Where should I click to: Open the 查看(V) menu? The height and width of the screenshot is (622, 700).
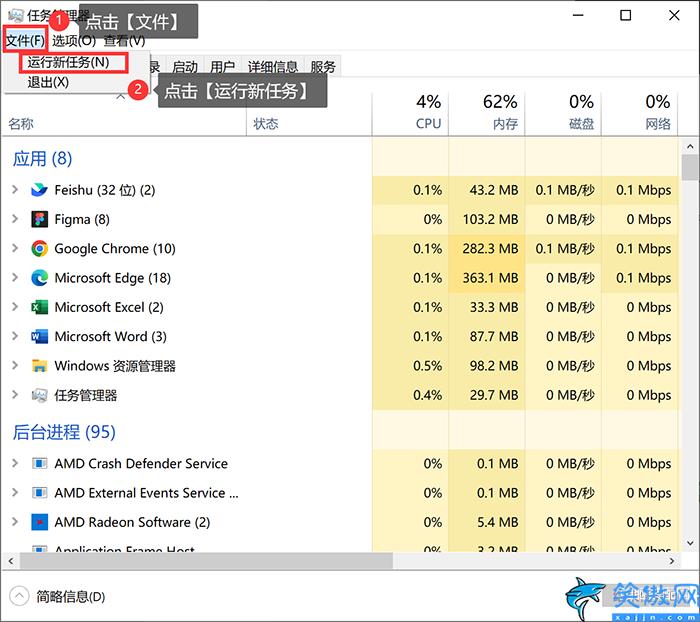[x=125, y=41]
